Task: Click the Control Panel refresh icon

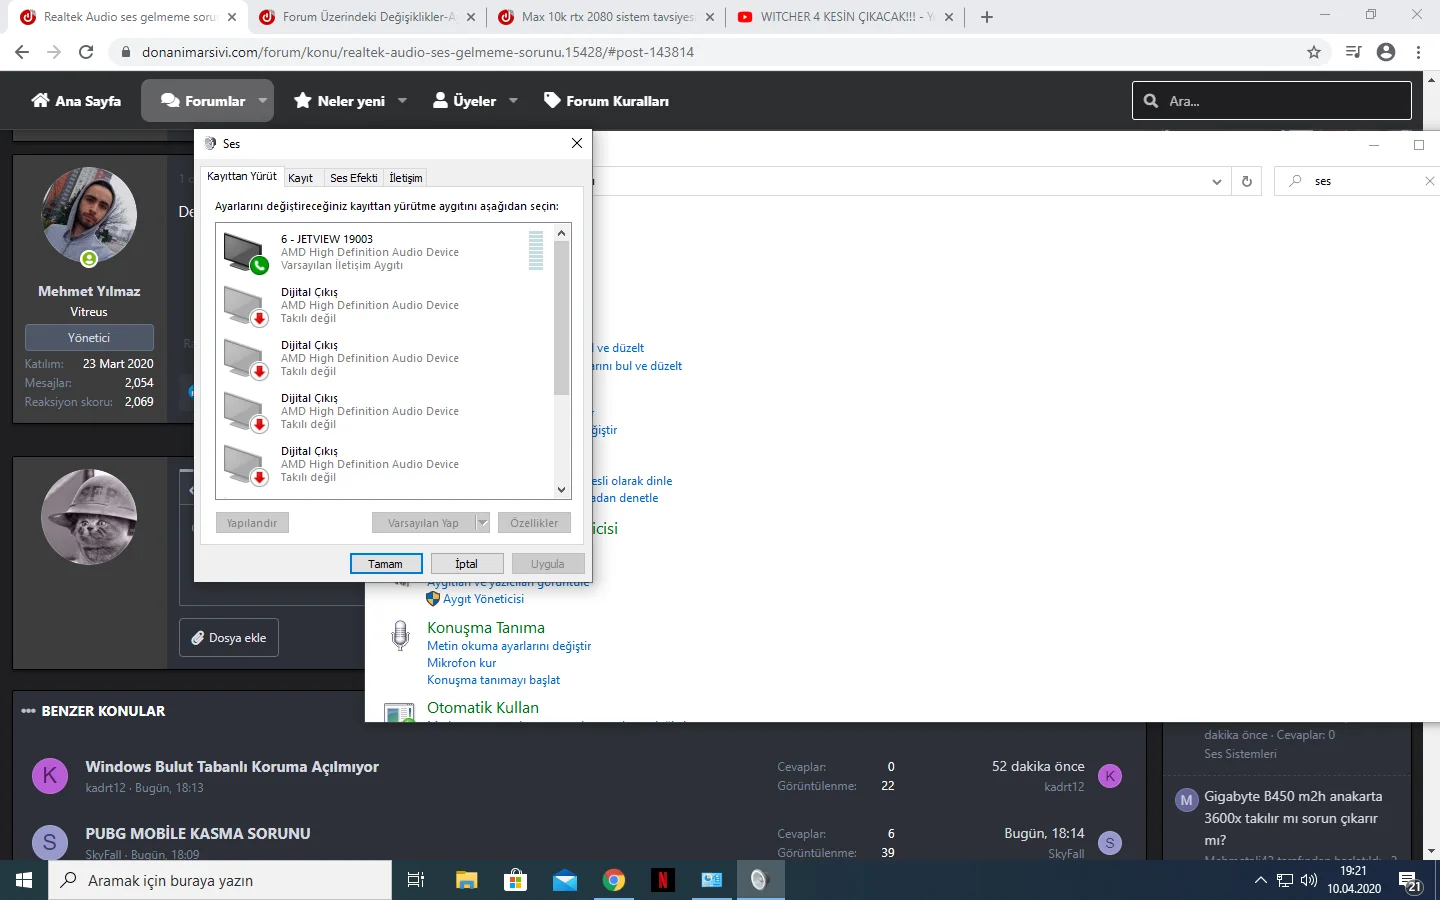Action: (x=1246, y=181)
